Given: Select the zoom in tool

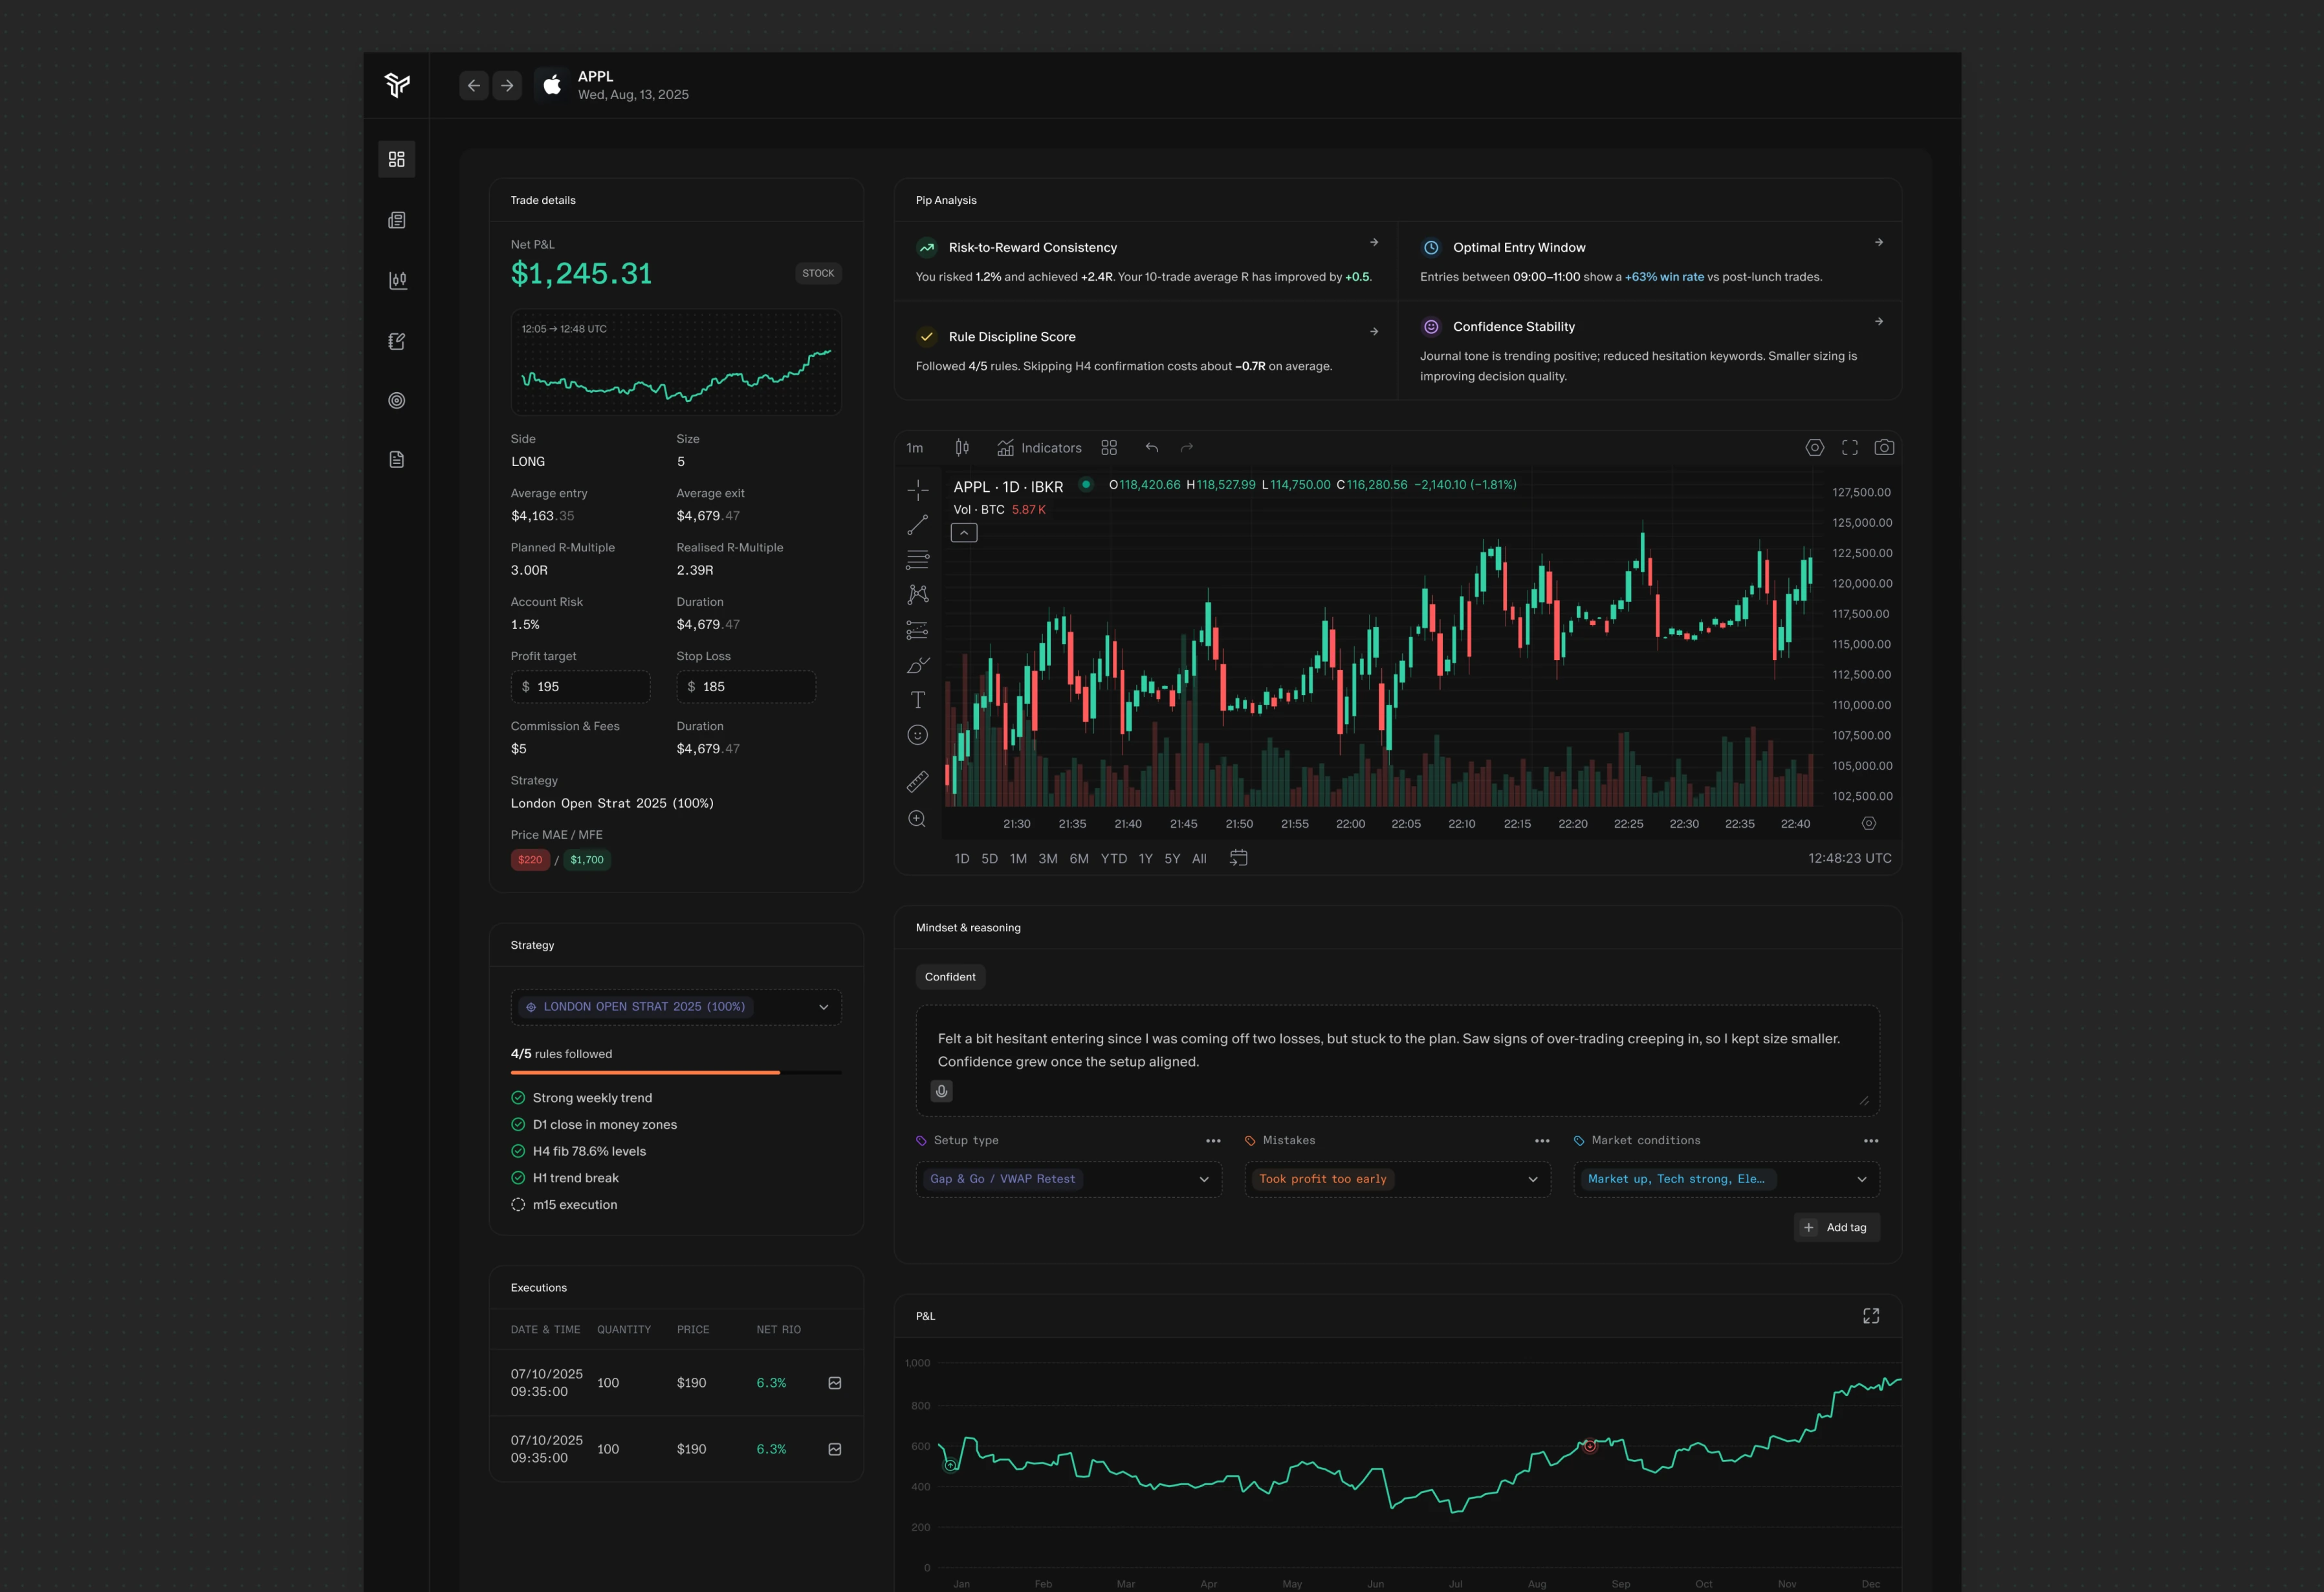Looking at the screenshot, I should coord(918,819).
